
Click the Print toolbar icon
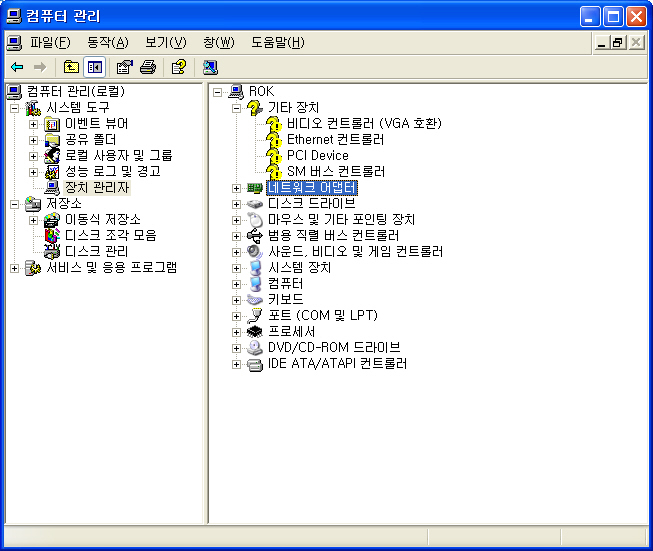click(148, 67)
